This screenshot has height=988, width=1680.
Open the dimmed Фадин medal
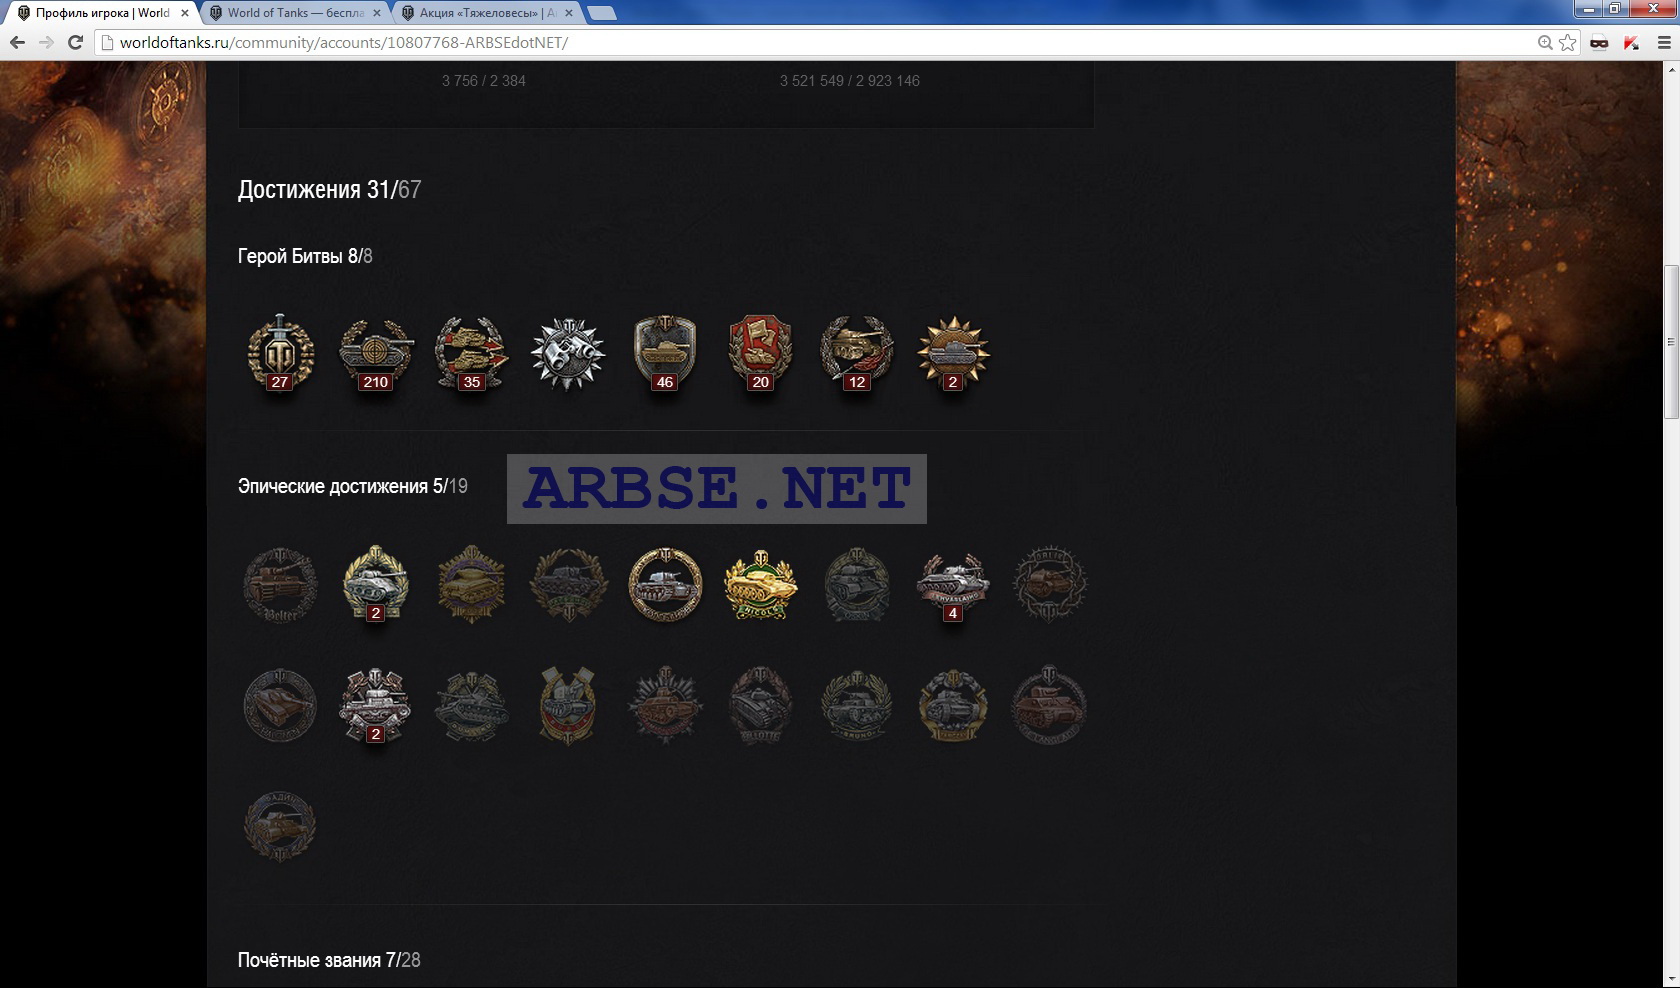280,826
